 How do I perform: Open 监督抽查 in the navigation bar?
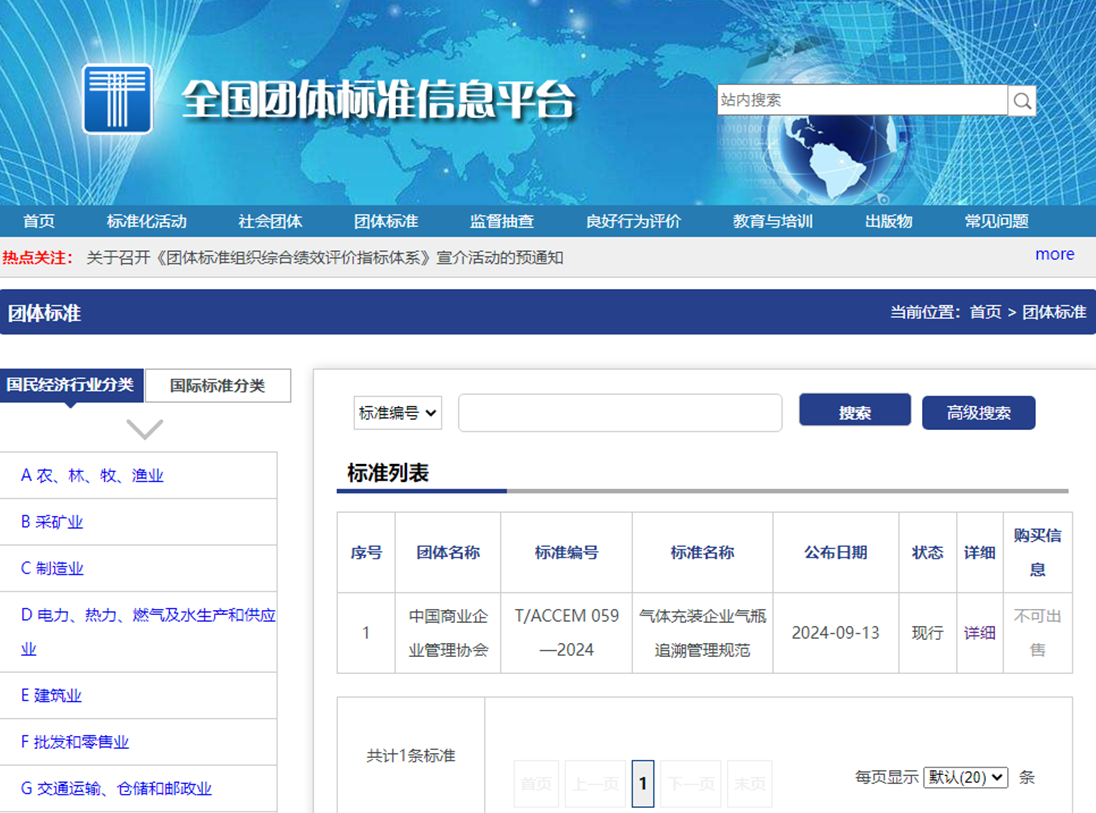(x=502, y=221)
